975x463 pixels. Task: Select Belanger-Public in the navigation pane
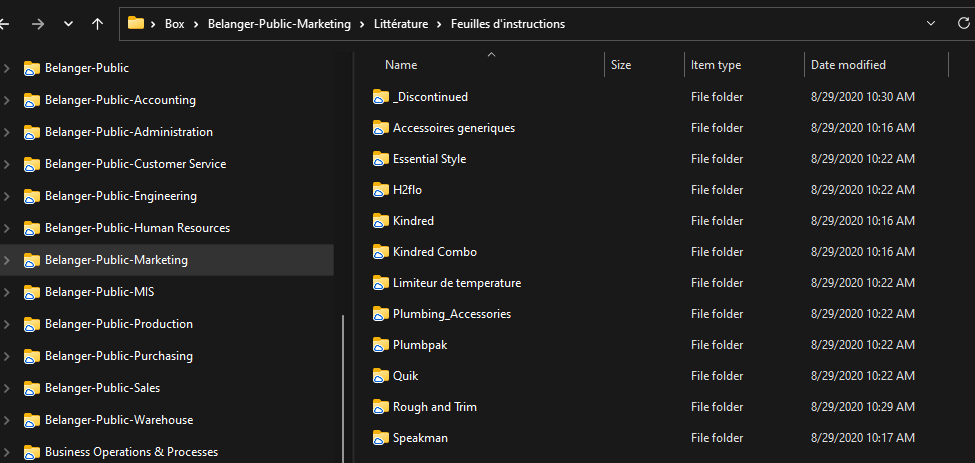87,68
